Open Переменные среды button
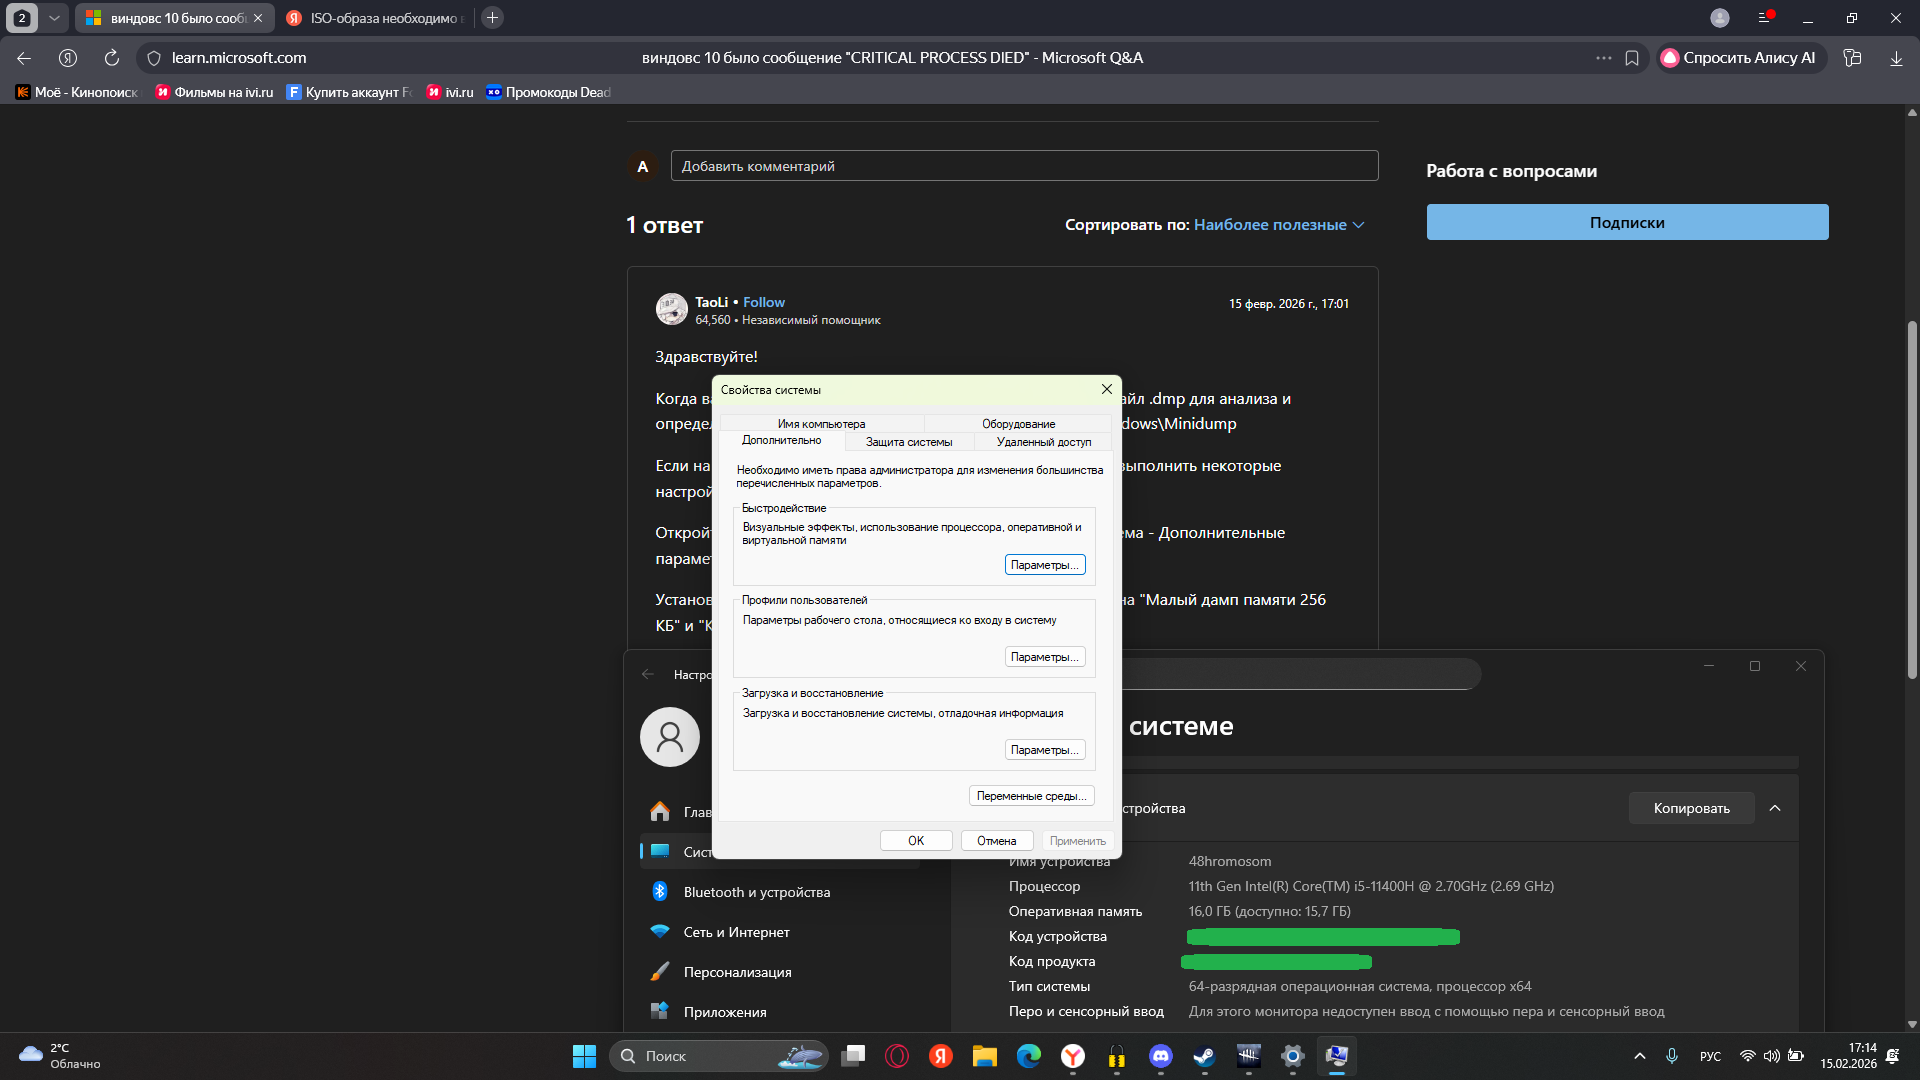Viewport: 1920px width, 1080px height. point(1031,796)
